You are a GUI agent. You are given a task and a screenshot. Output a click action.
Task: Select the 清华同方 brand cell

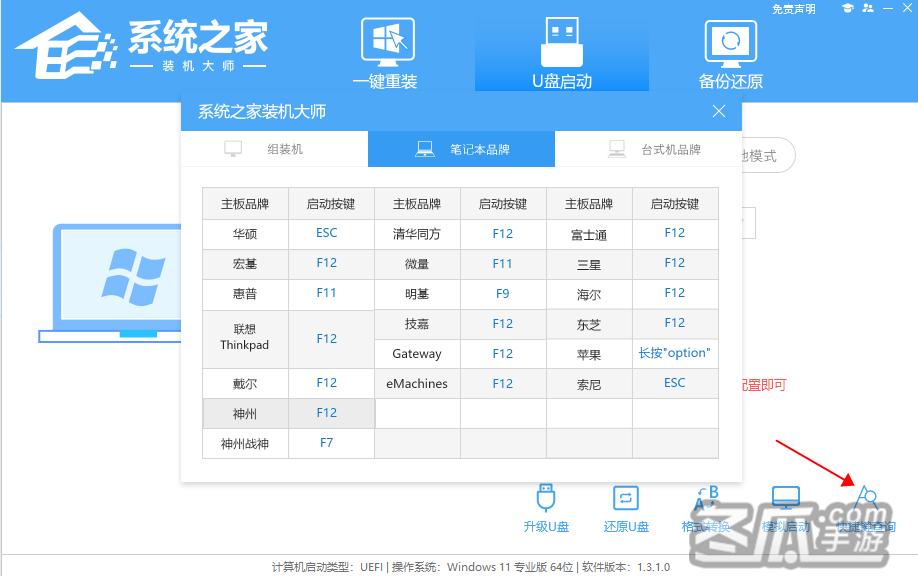point(417,234)
